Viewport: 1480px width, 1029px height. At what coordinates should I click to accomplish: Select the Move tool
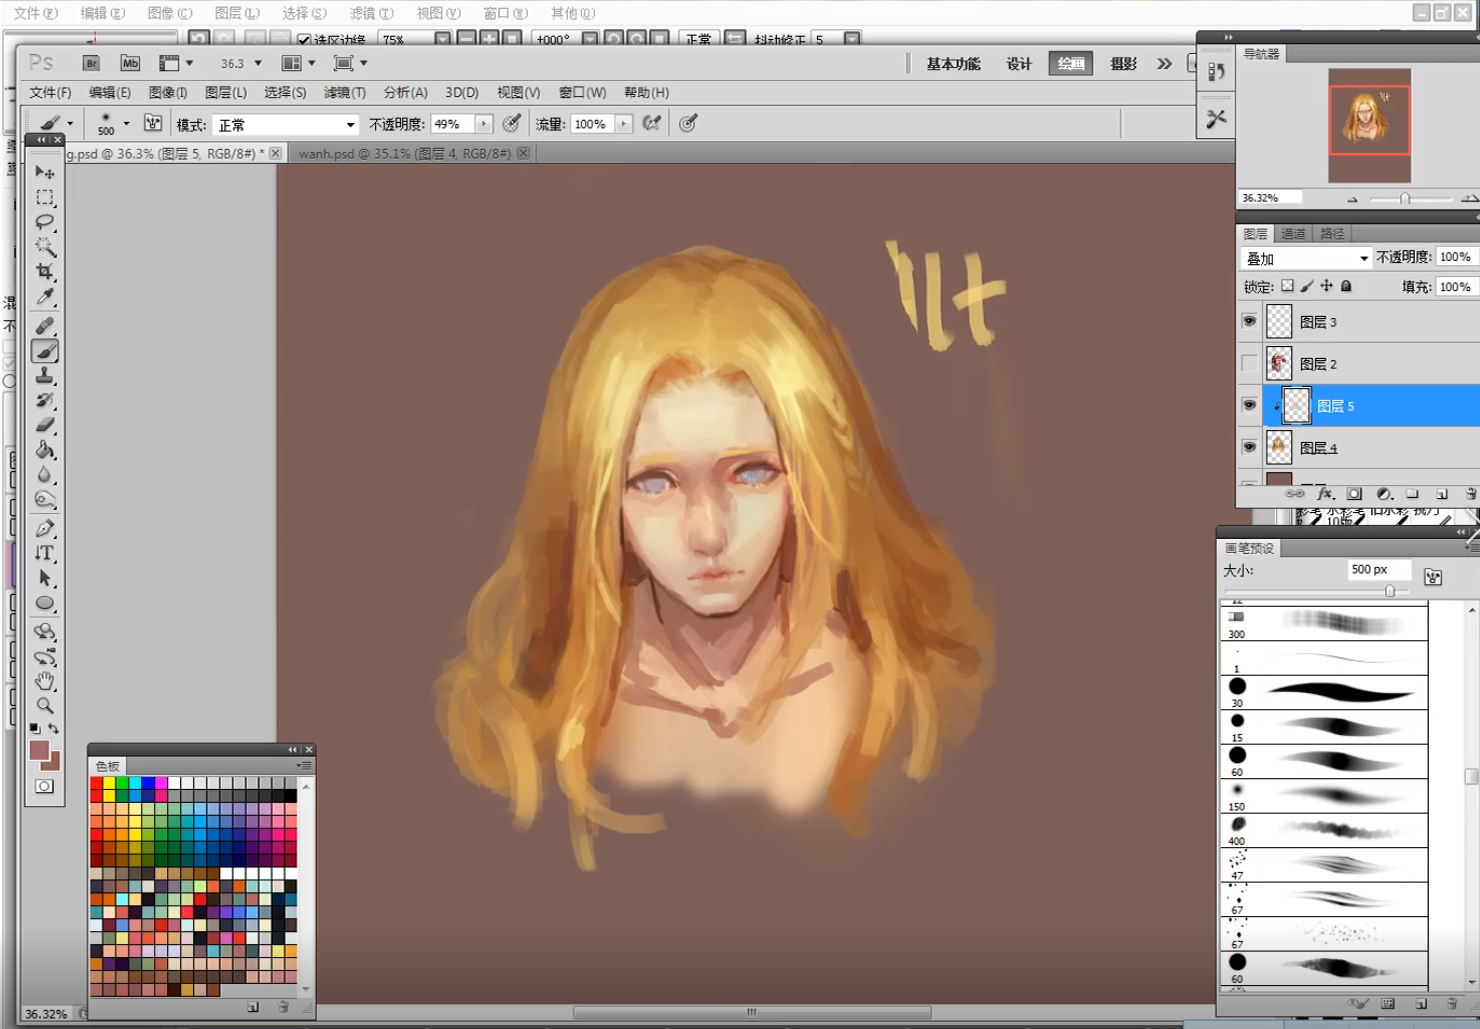45,172
